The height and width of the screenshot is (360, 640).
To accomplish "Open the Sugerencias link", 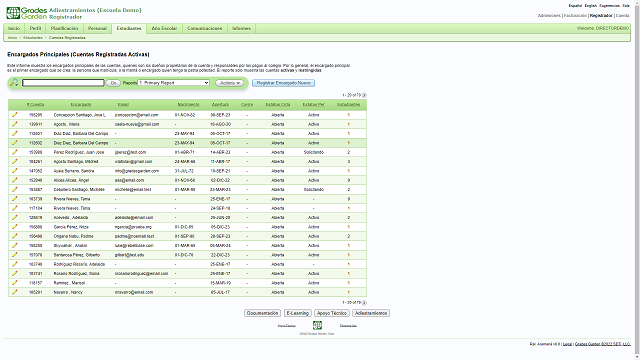I will click(609, 6).
